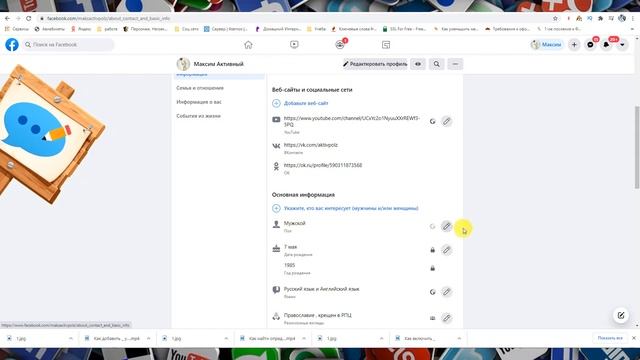The height and width of the screenshot is (360, 640).
Task: Click lock privacy icon for 1985 year
Action: click(432, 268)
